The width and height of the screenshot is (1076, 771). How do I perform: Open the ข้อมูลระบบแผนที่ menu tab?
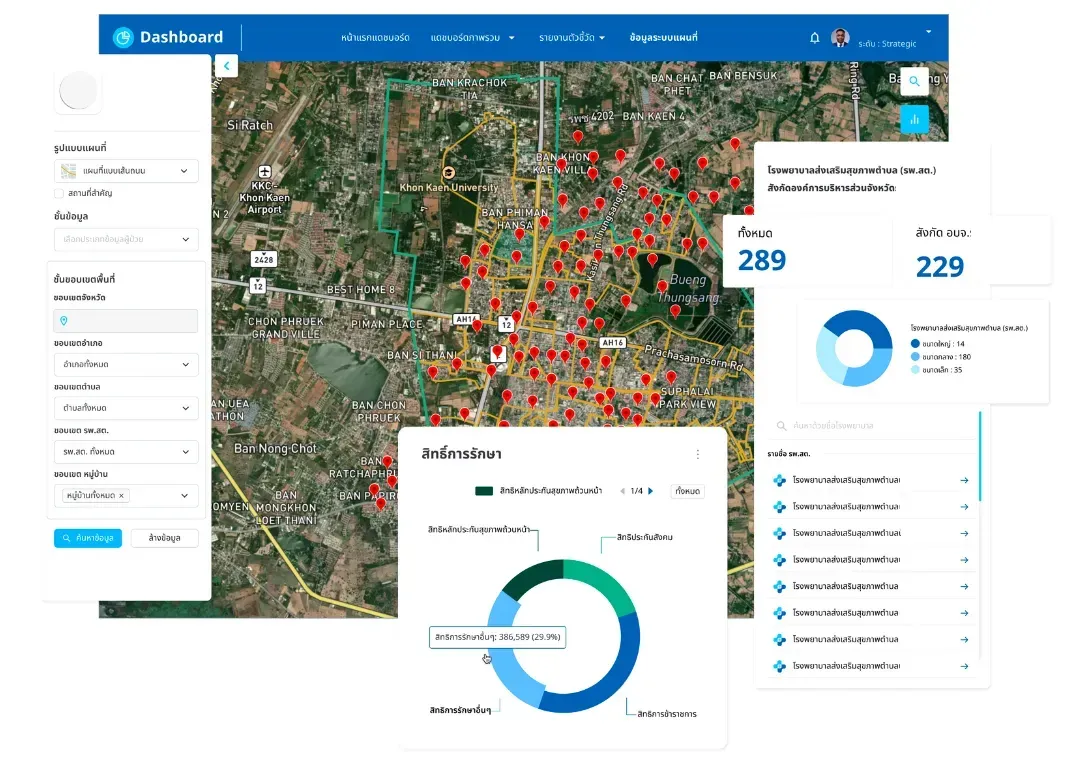[x=663, y=37]
